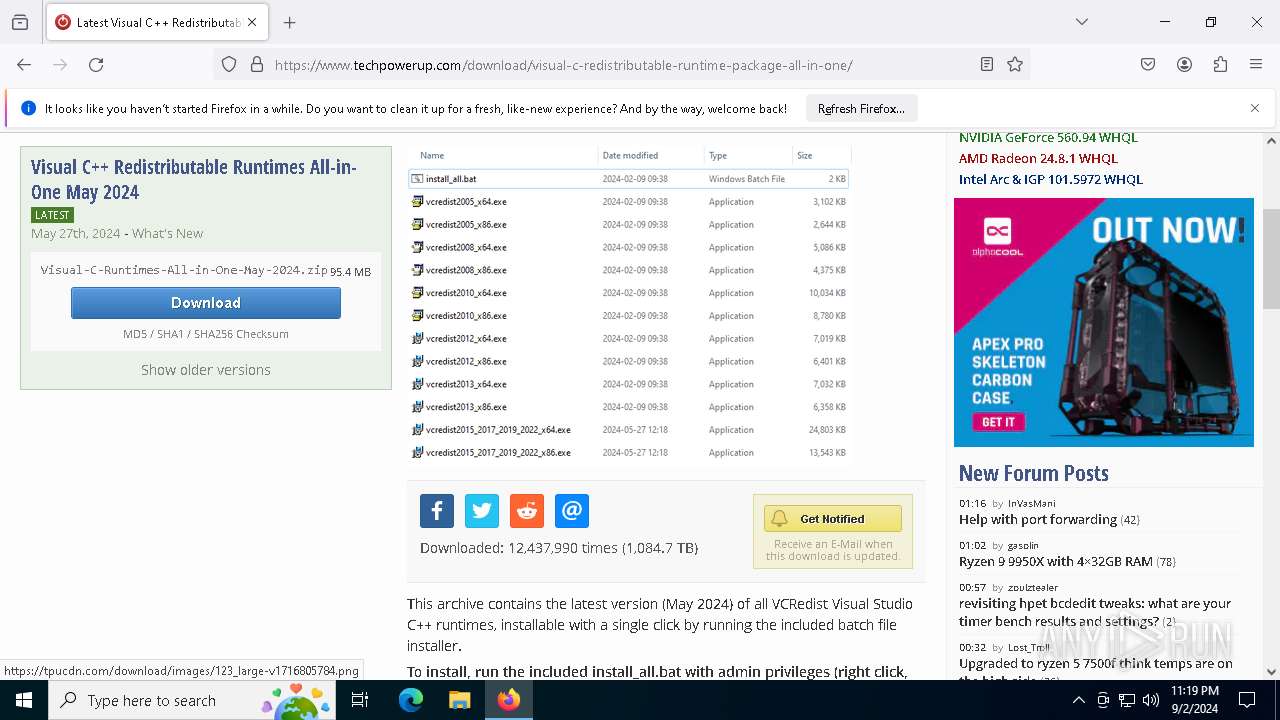Share on Facebook
1280x720 pixels.
[437, 511]
